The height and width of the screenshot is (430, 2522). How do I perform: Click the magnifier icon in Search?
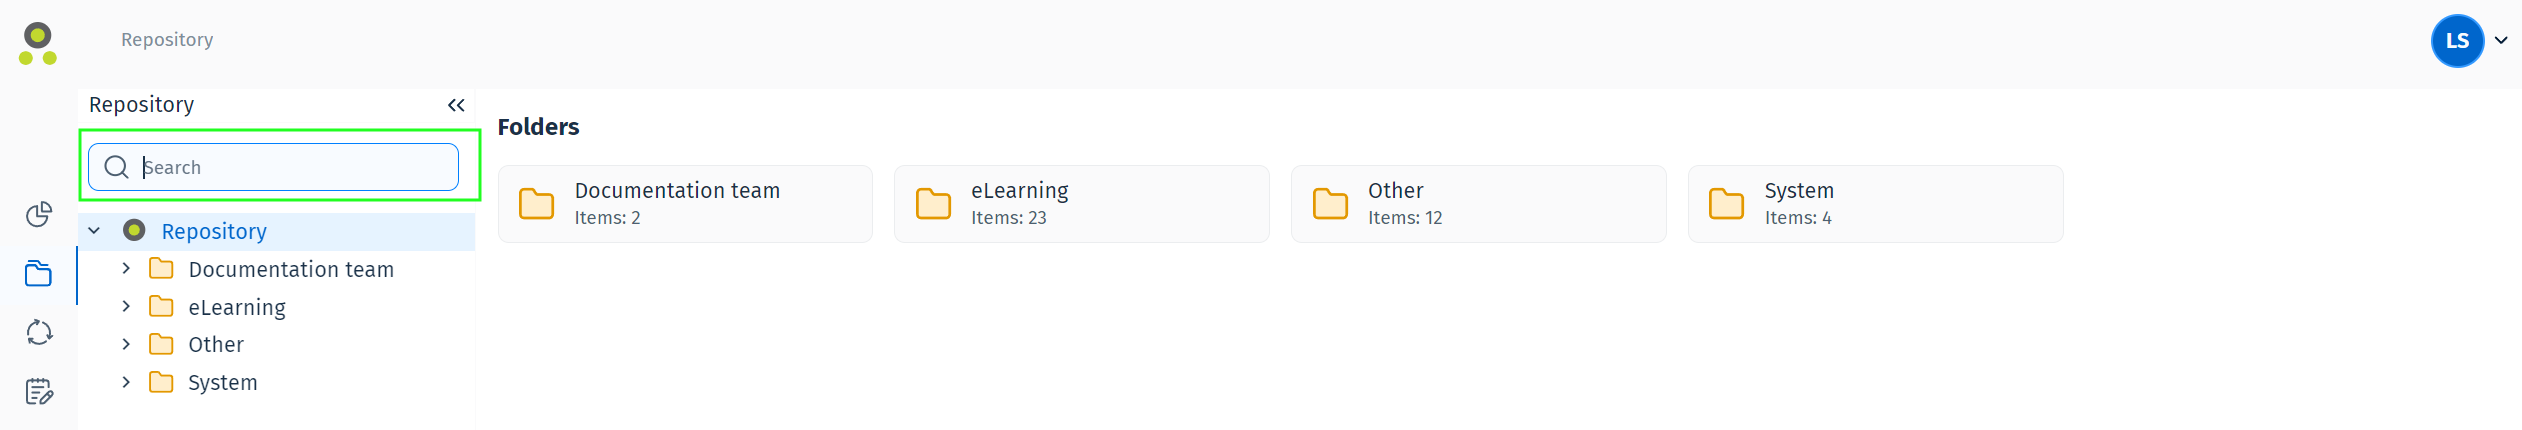116,167
